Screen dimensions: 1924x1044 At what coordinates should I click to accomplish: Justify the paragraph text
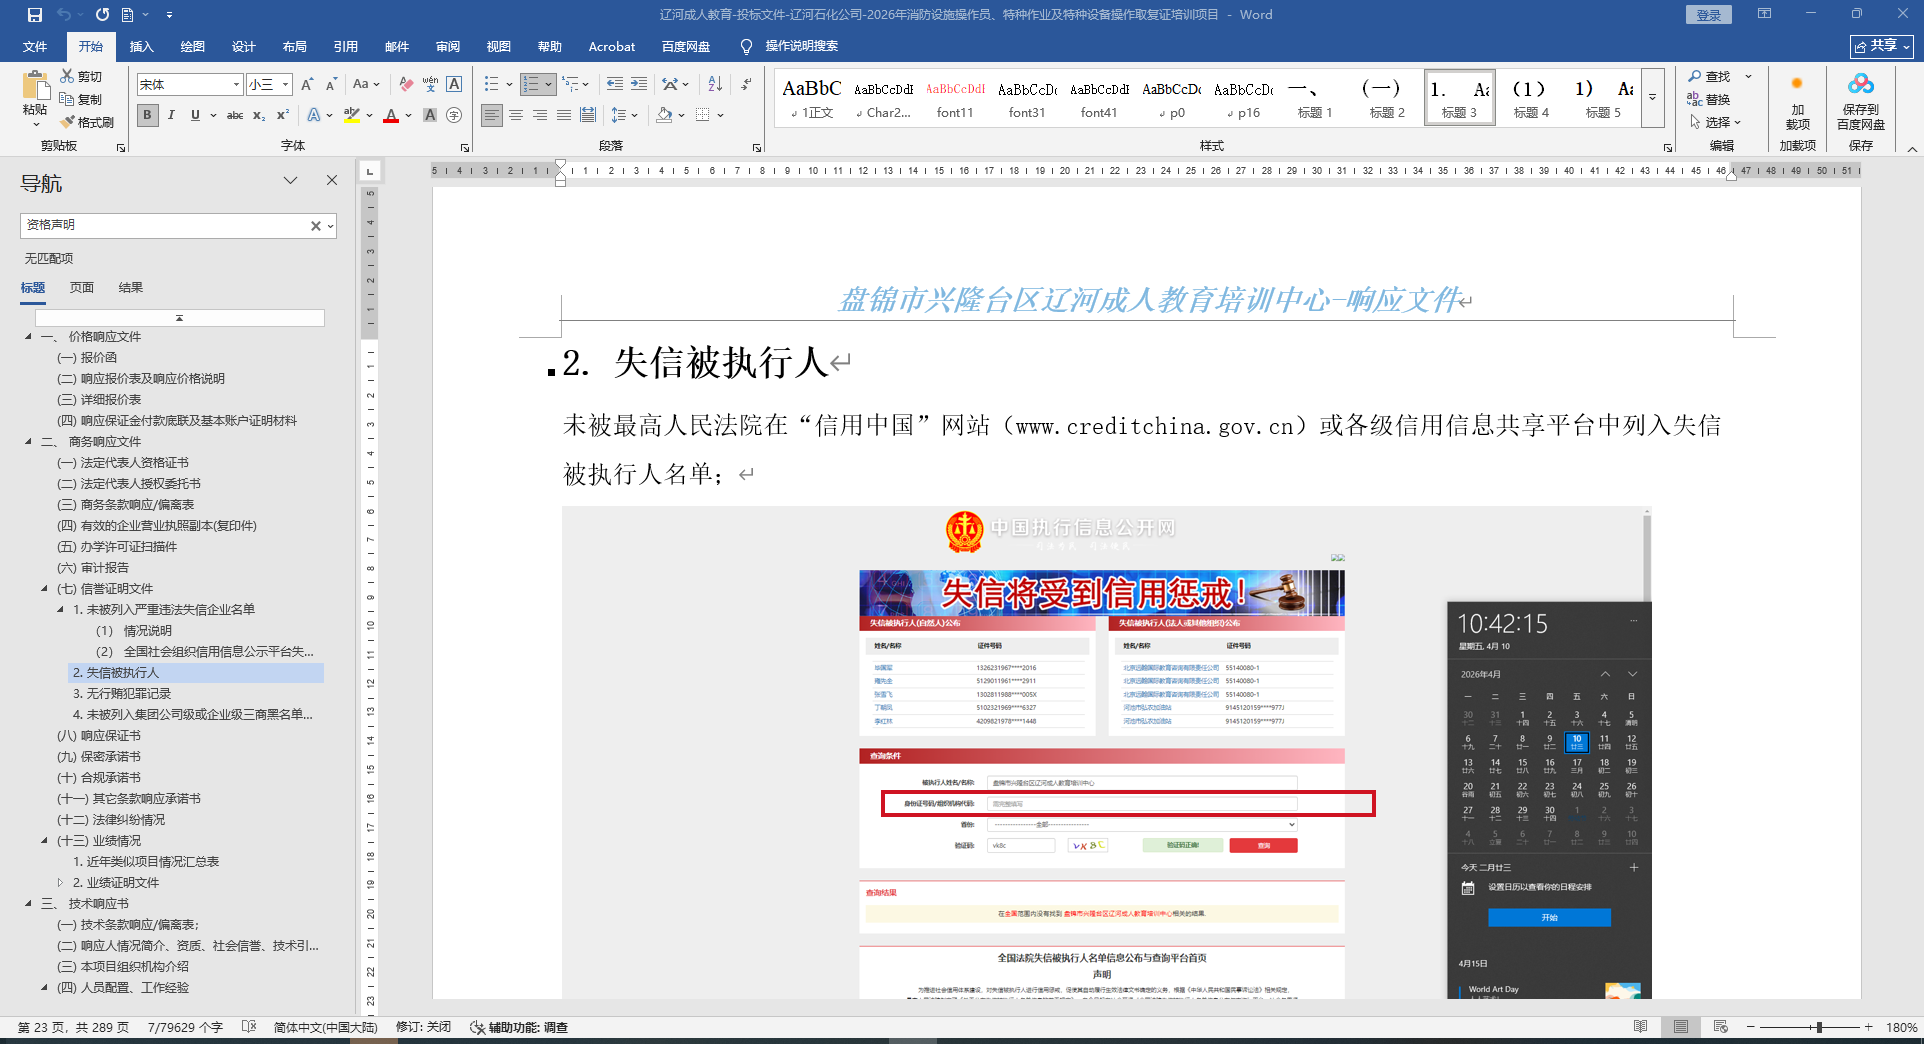[564, 115]
